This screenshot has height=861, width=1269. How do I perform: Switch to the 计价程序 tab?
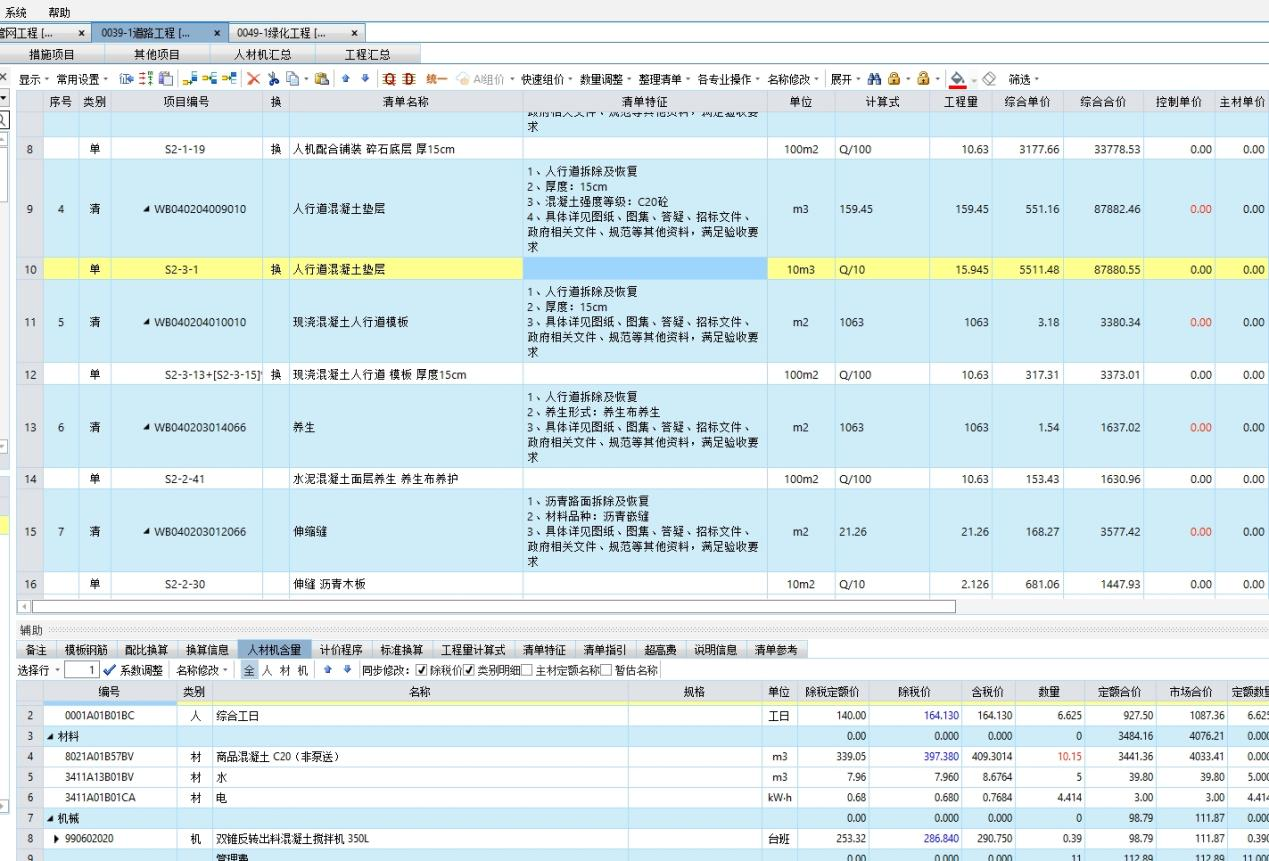point(340,651)
